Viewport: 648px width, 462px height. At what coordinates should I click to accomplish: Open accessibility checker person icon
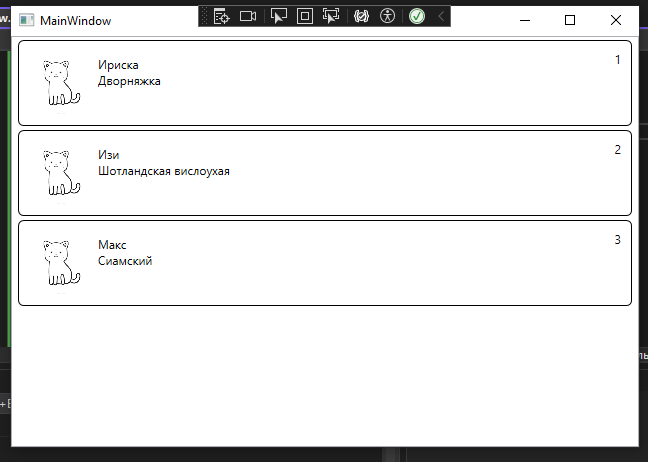[x=387, y=16]
